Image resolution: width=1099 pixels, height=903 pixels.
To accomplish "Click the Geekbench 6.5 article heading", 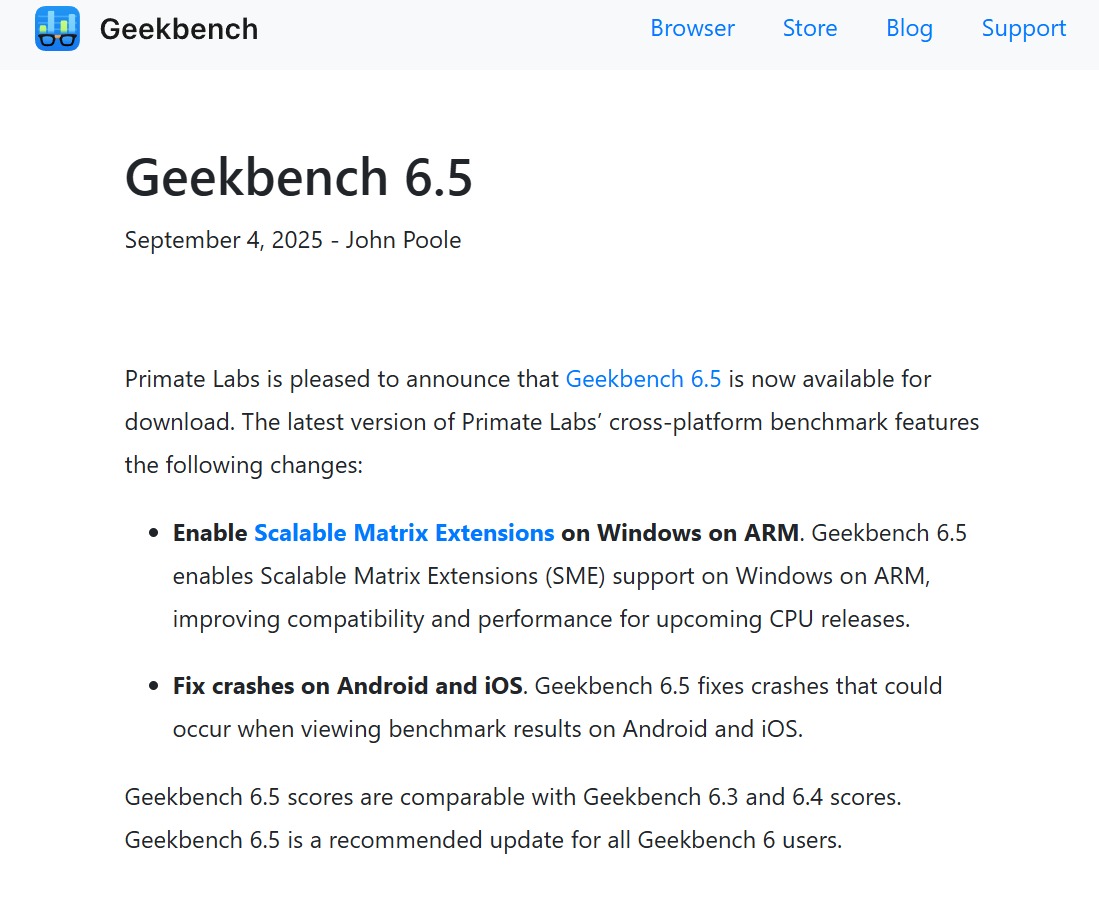I will pos(299,177).
